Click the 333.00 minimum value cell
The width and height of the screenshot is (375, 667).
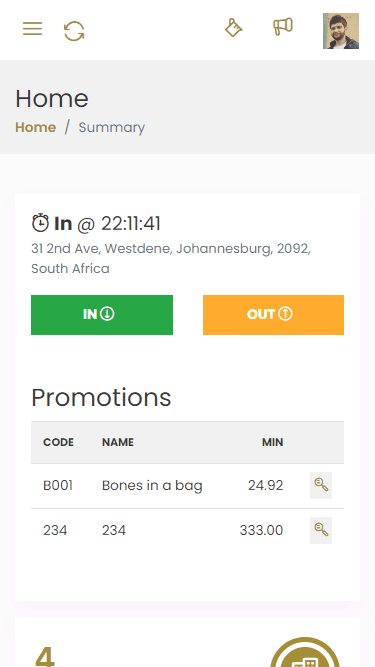click(x=261, y=530)
